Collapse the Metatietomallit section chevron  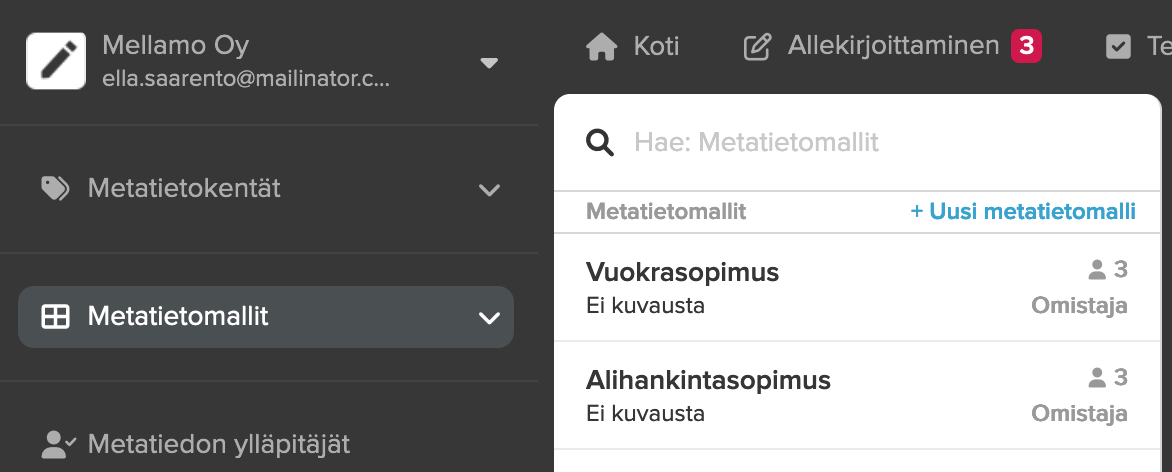pos(490,318)
